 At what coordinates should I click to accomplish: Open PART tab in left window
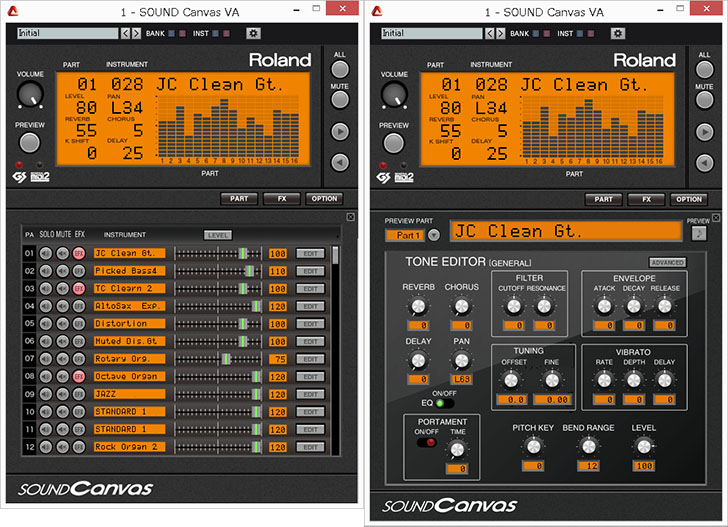click(x=239, y=199)
